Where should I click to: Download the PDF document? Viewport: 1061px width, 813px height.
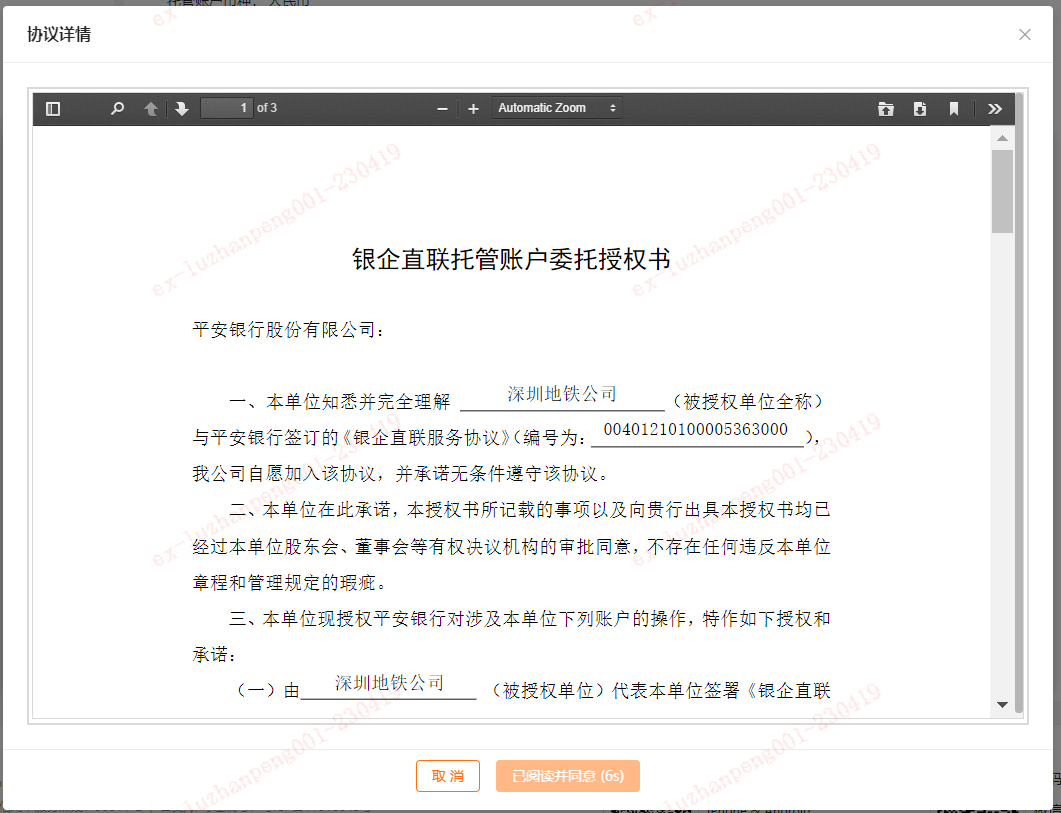(920, 108)
